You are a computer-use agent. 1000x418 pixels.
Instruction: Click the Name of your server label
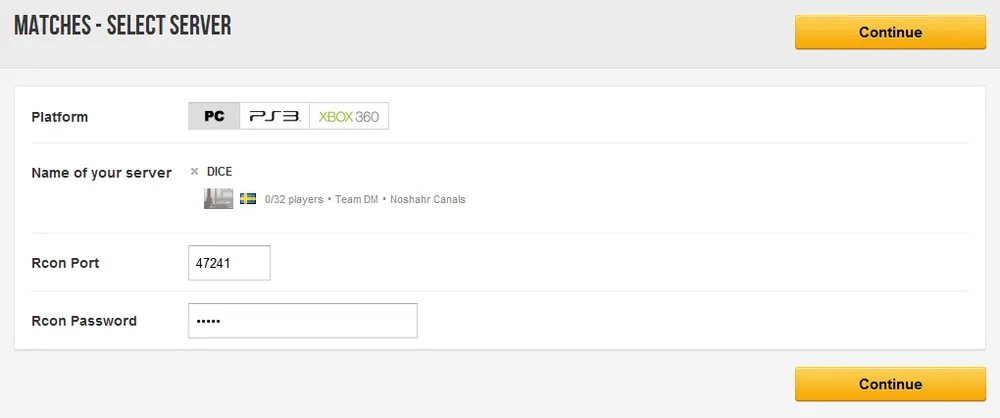pyautogui.click(x=101, y=173)
